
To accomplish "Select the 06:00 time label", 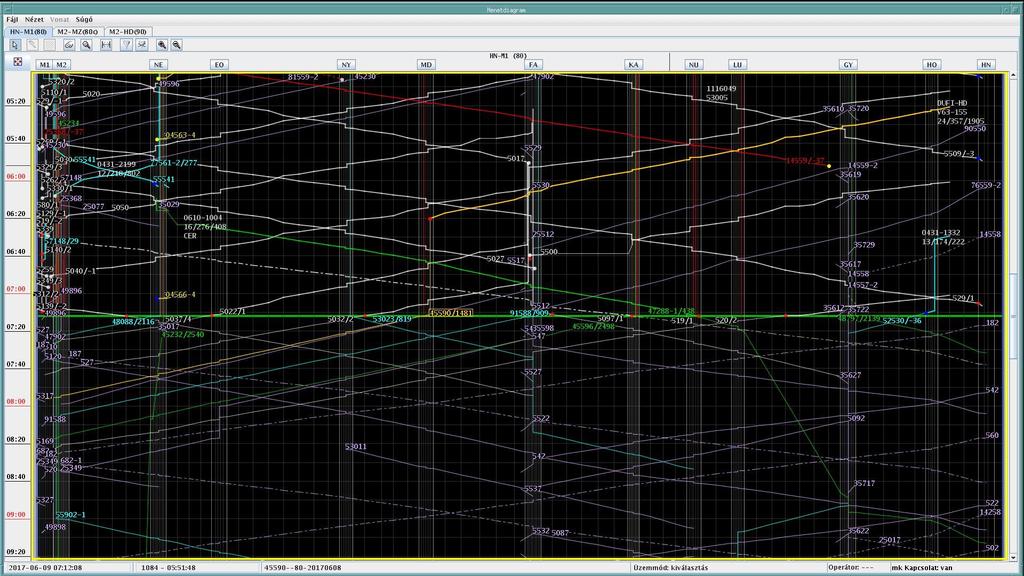I will click(x=16, y=176).
